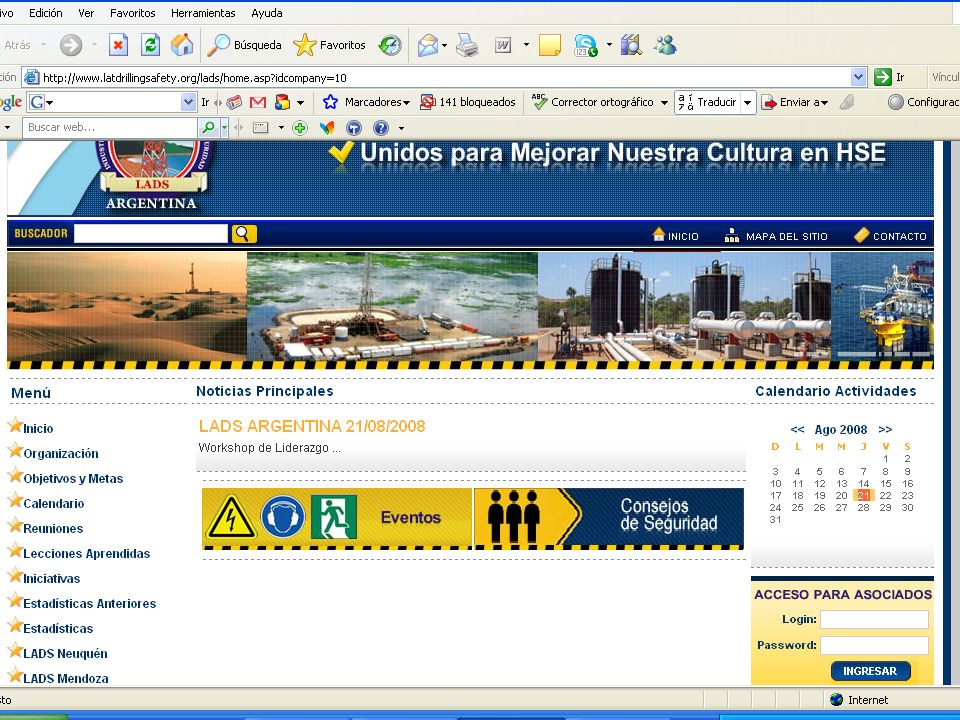Expand the Traducir dropdown arrow
The width and height of the screenshot is (960, 720).
(748, 102)
